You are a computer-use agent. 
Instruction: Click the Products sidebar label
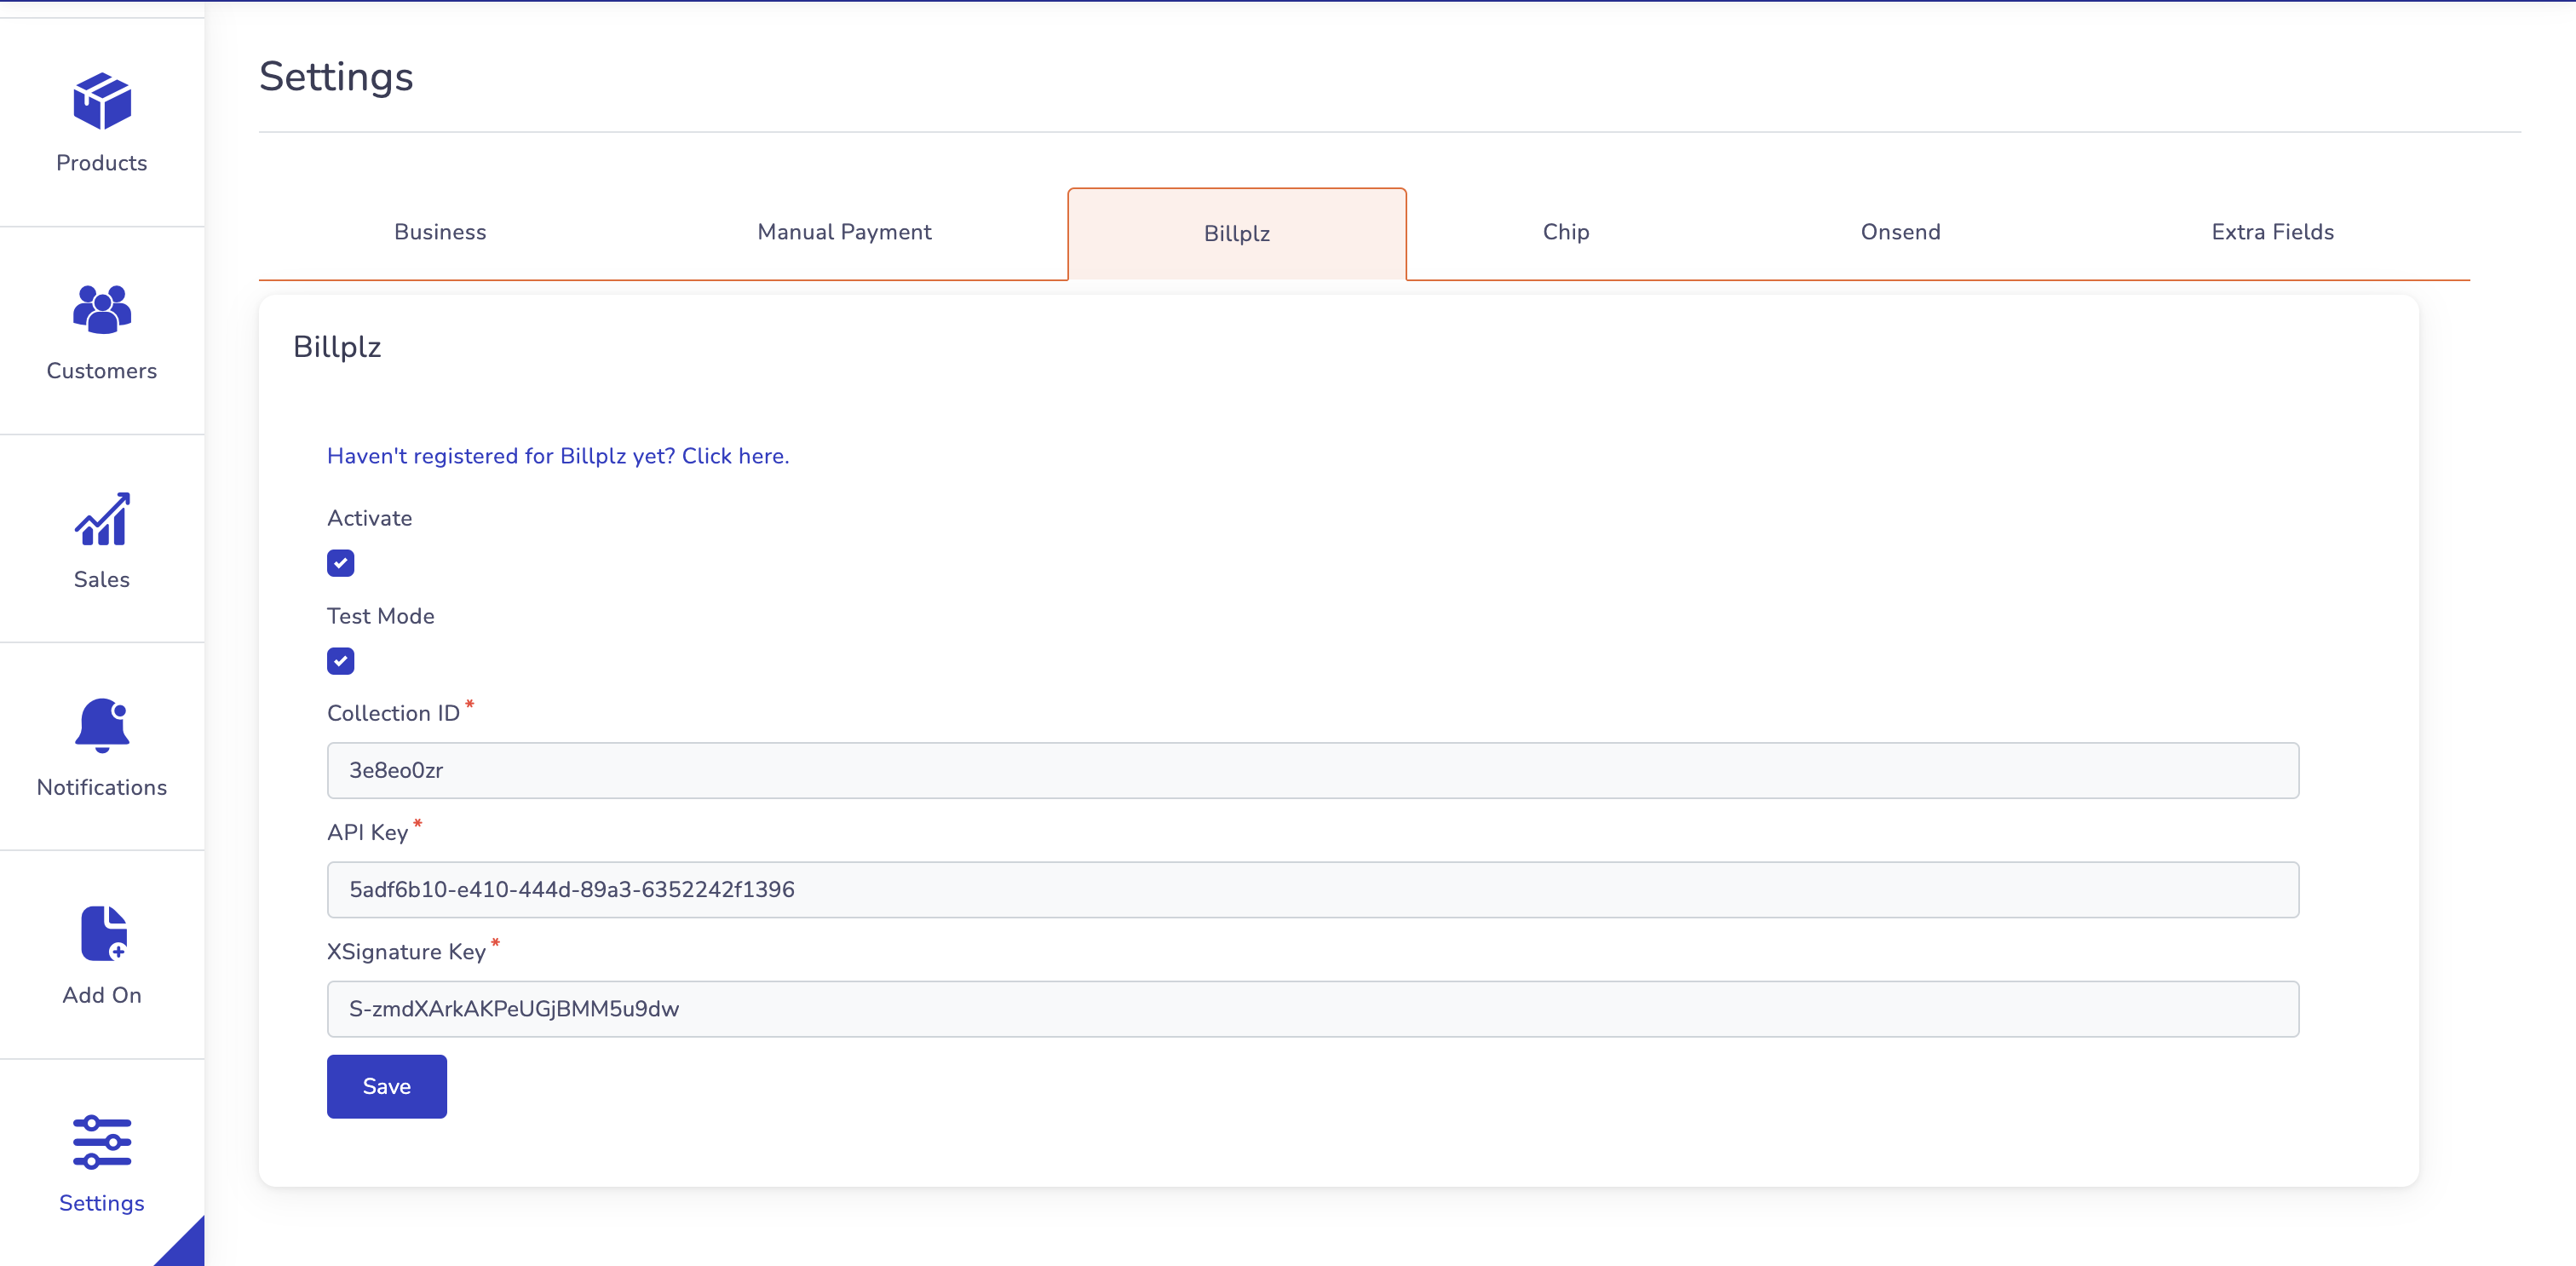[102, 163]
